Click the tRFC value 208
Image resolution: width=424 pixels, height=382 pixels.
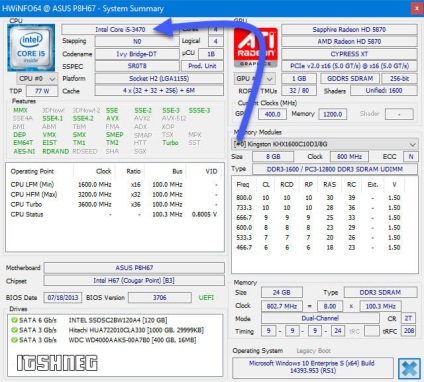409,331
